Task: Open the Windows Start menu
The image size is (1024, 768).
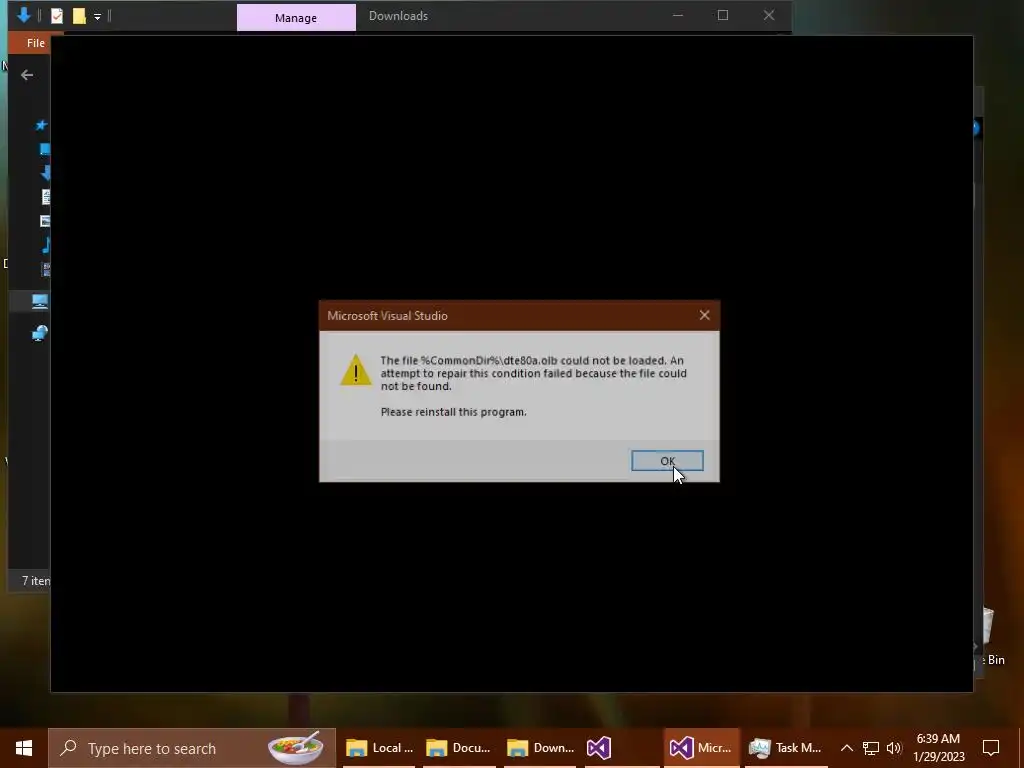Action: (24, 748)
